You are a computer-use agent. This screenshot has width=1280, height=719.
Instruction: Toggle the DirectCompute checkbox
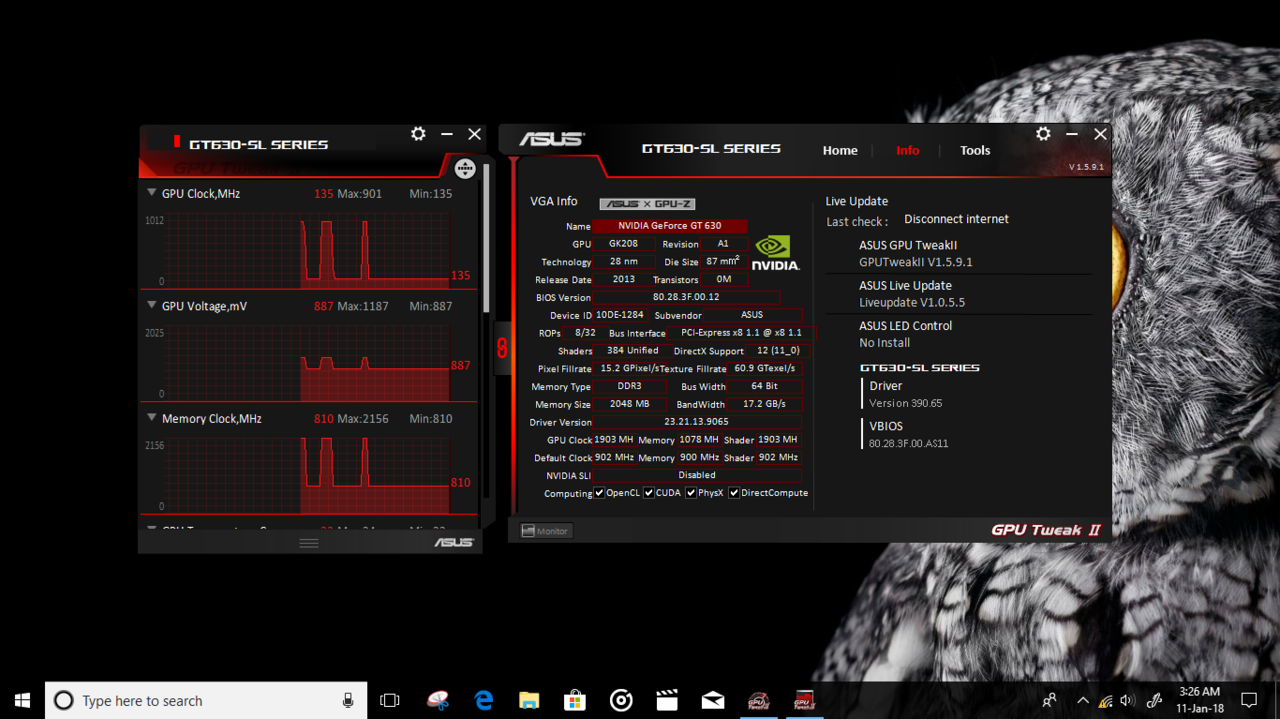pyautogui.click(x=734, y=492)
